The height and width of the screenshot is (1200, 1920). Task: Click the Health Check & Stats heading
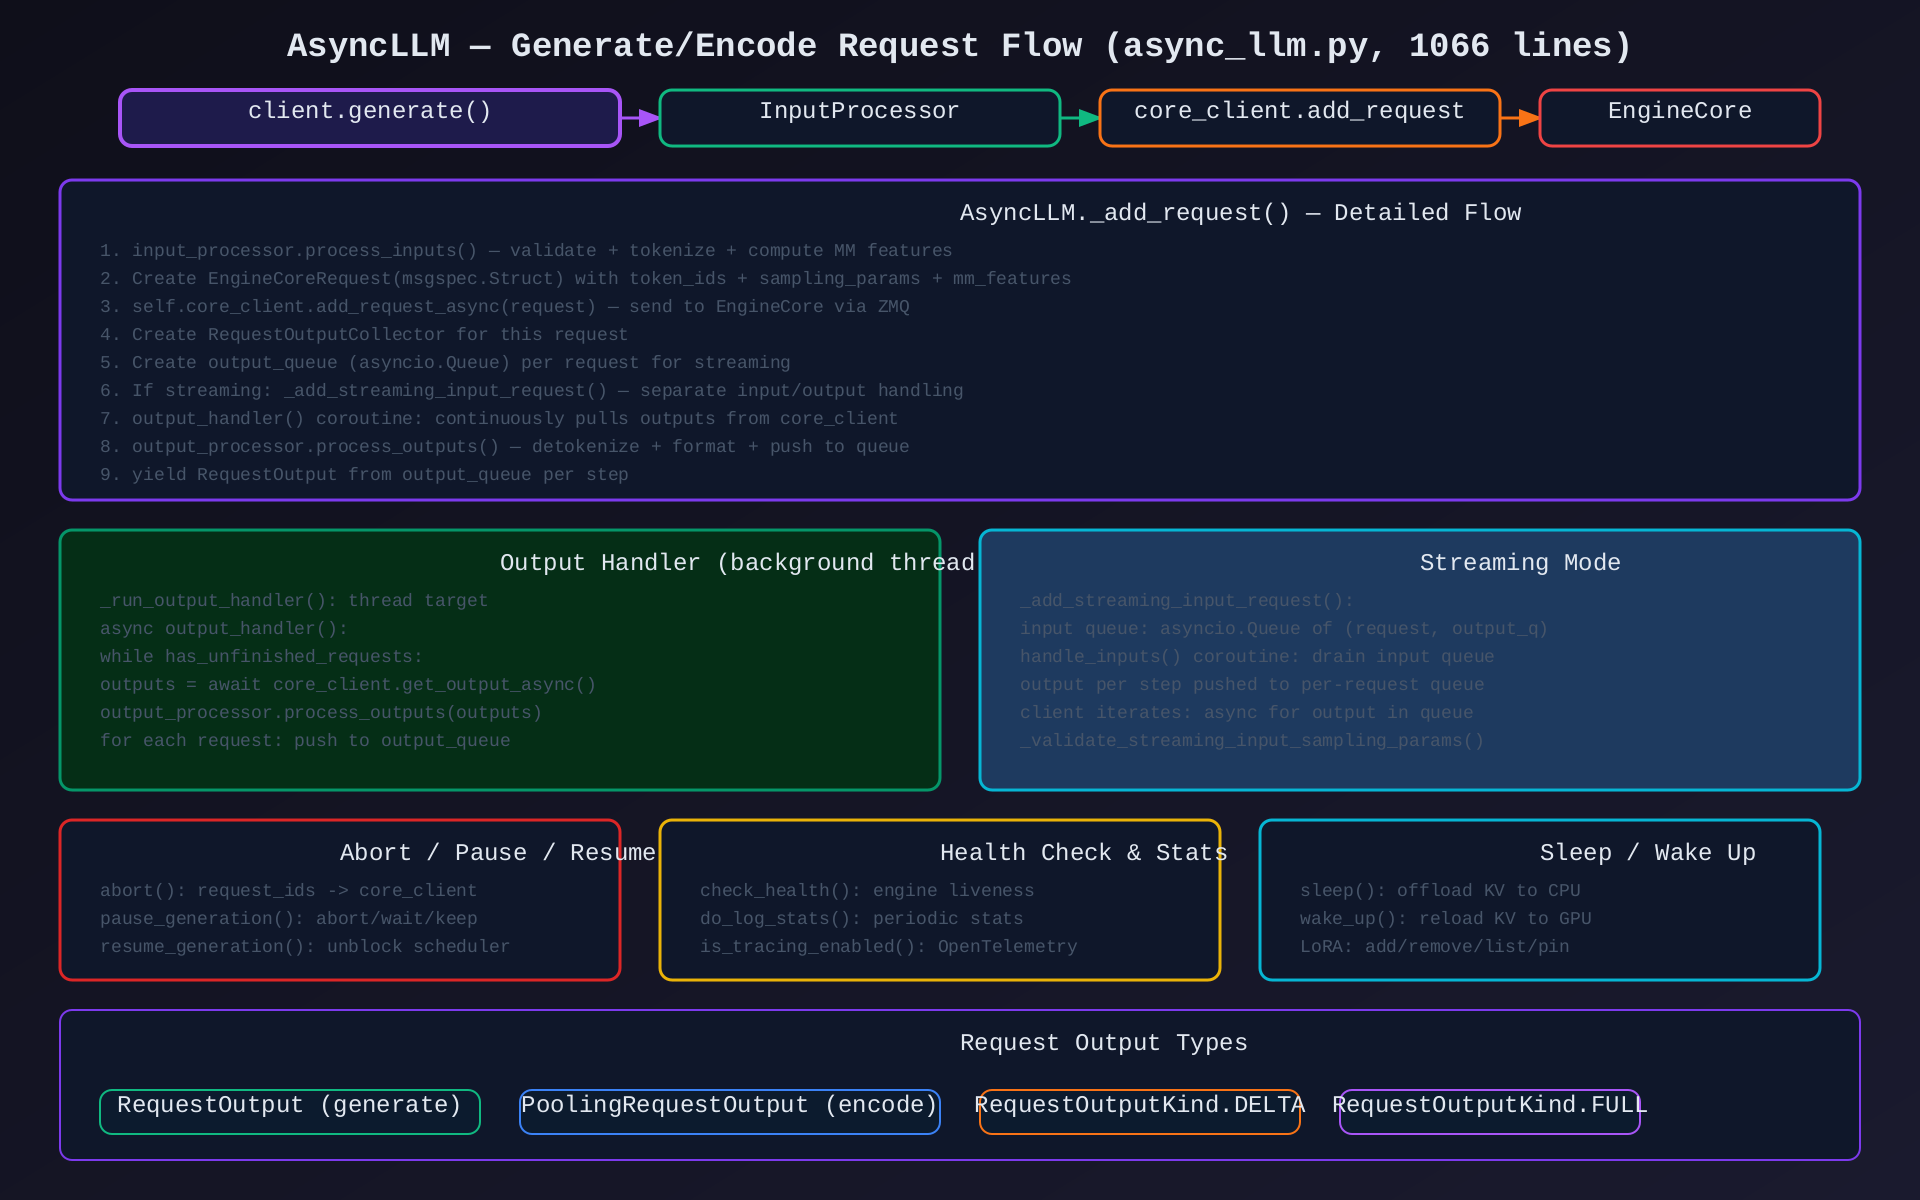click(1083, 853)
